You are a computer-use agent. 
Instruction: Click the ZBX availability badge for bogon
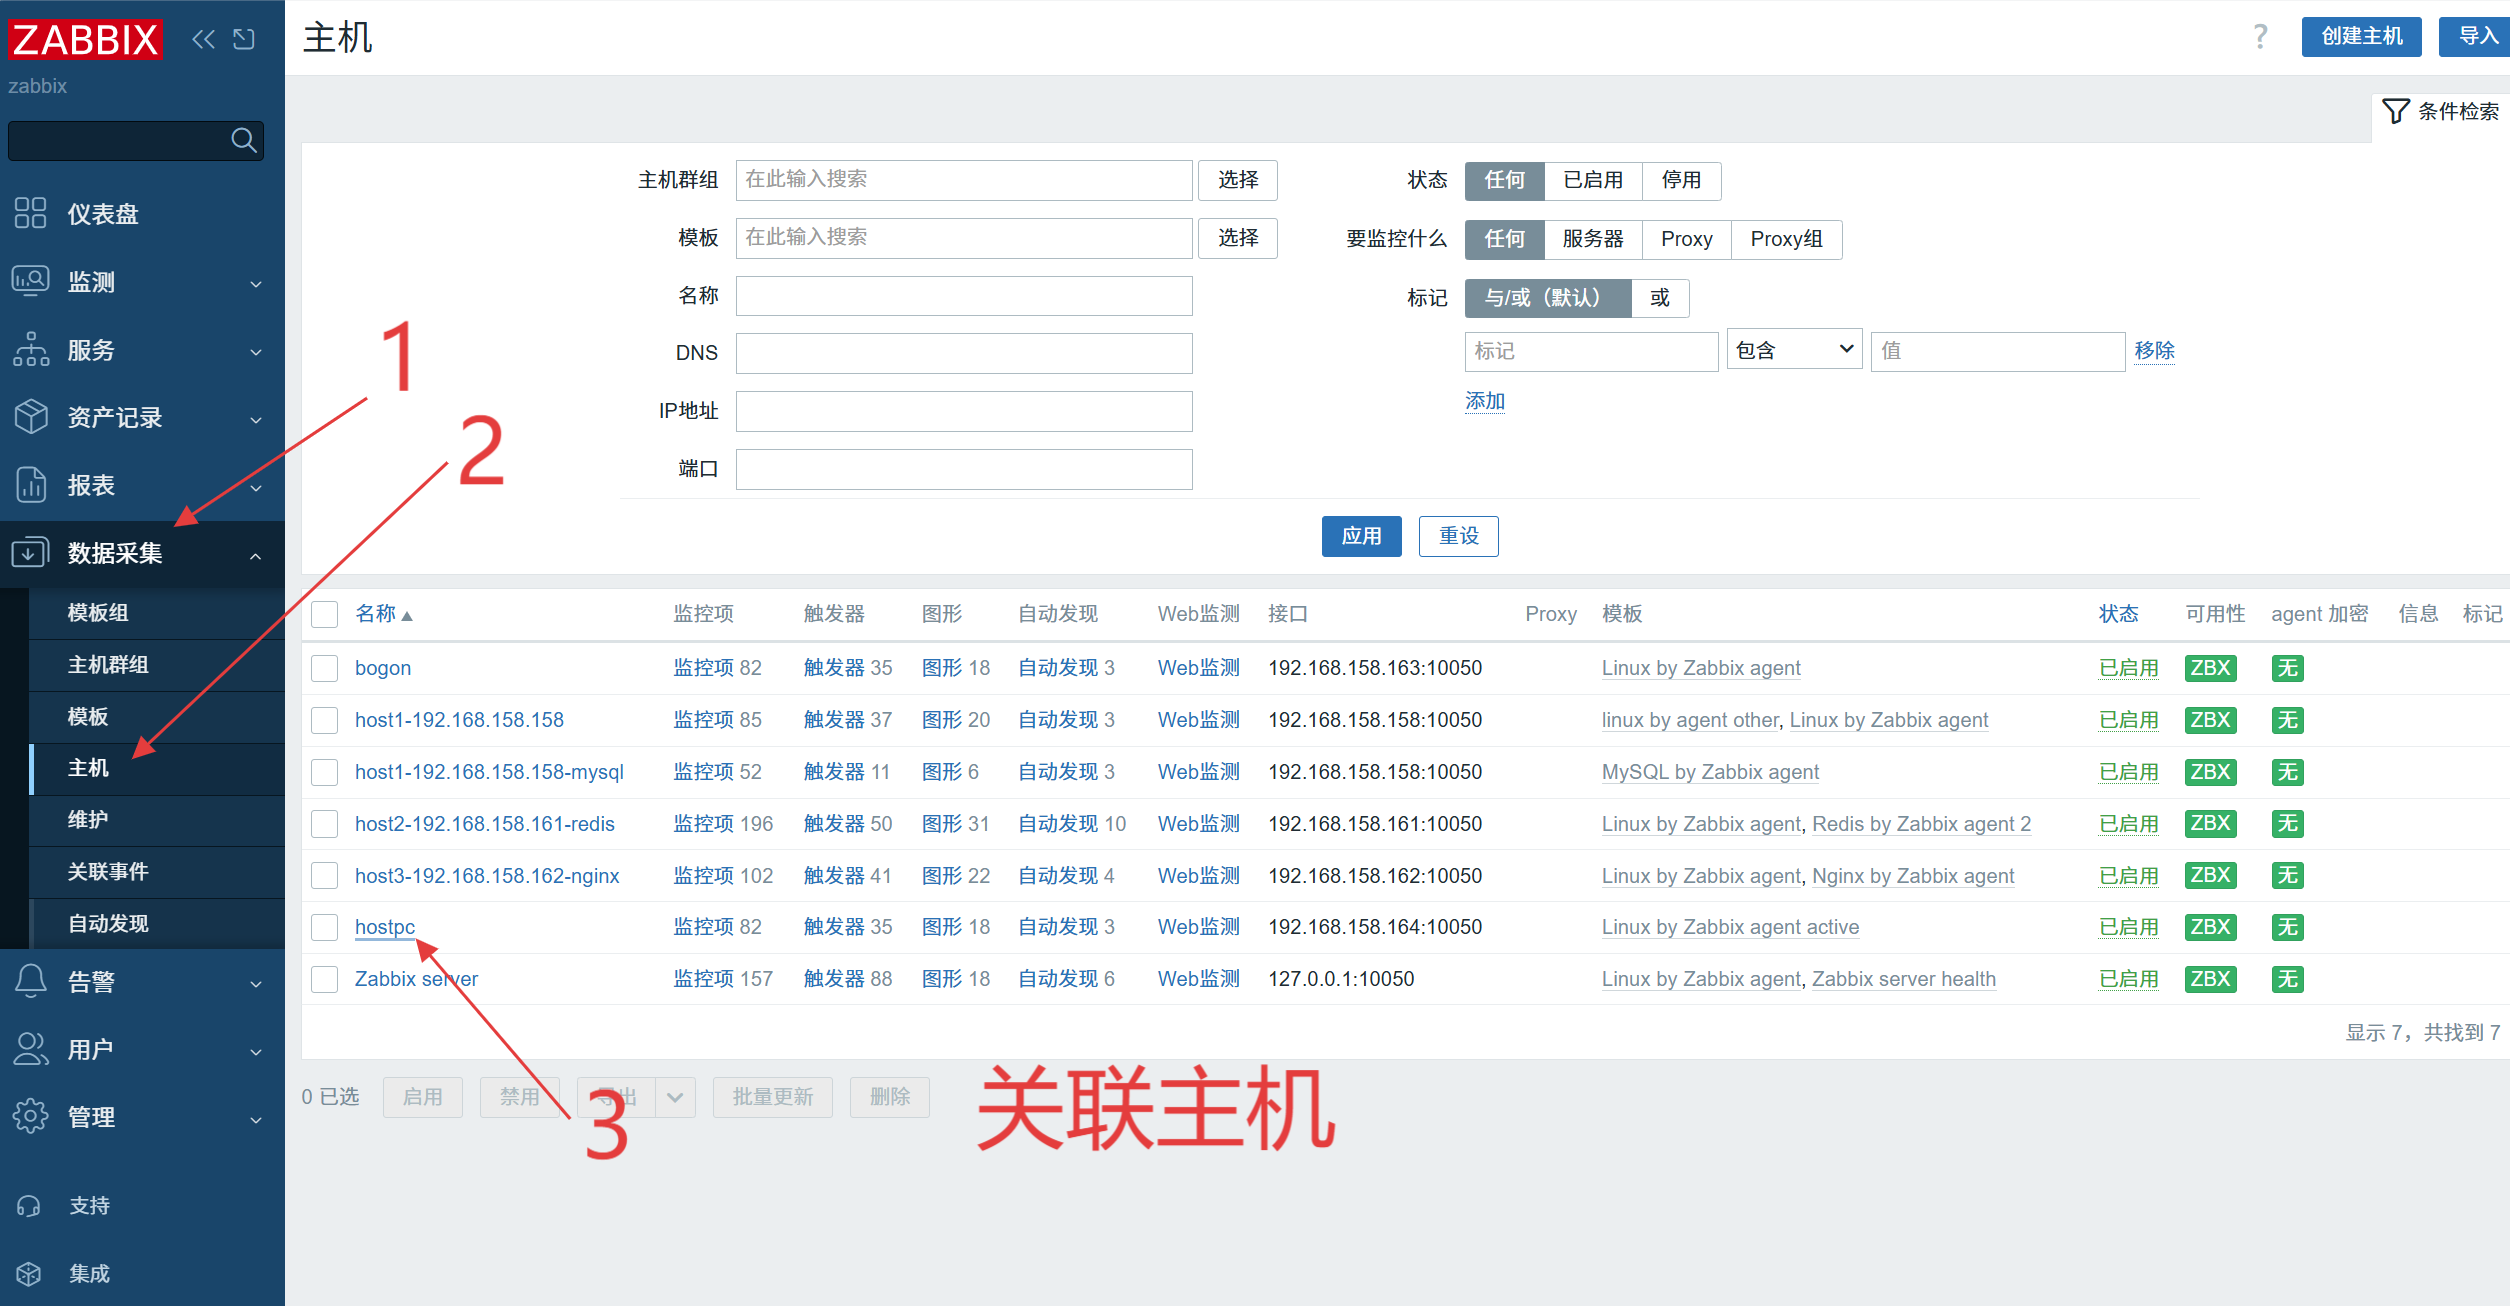[2211, 668]
